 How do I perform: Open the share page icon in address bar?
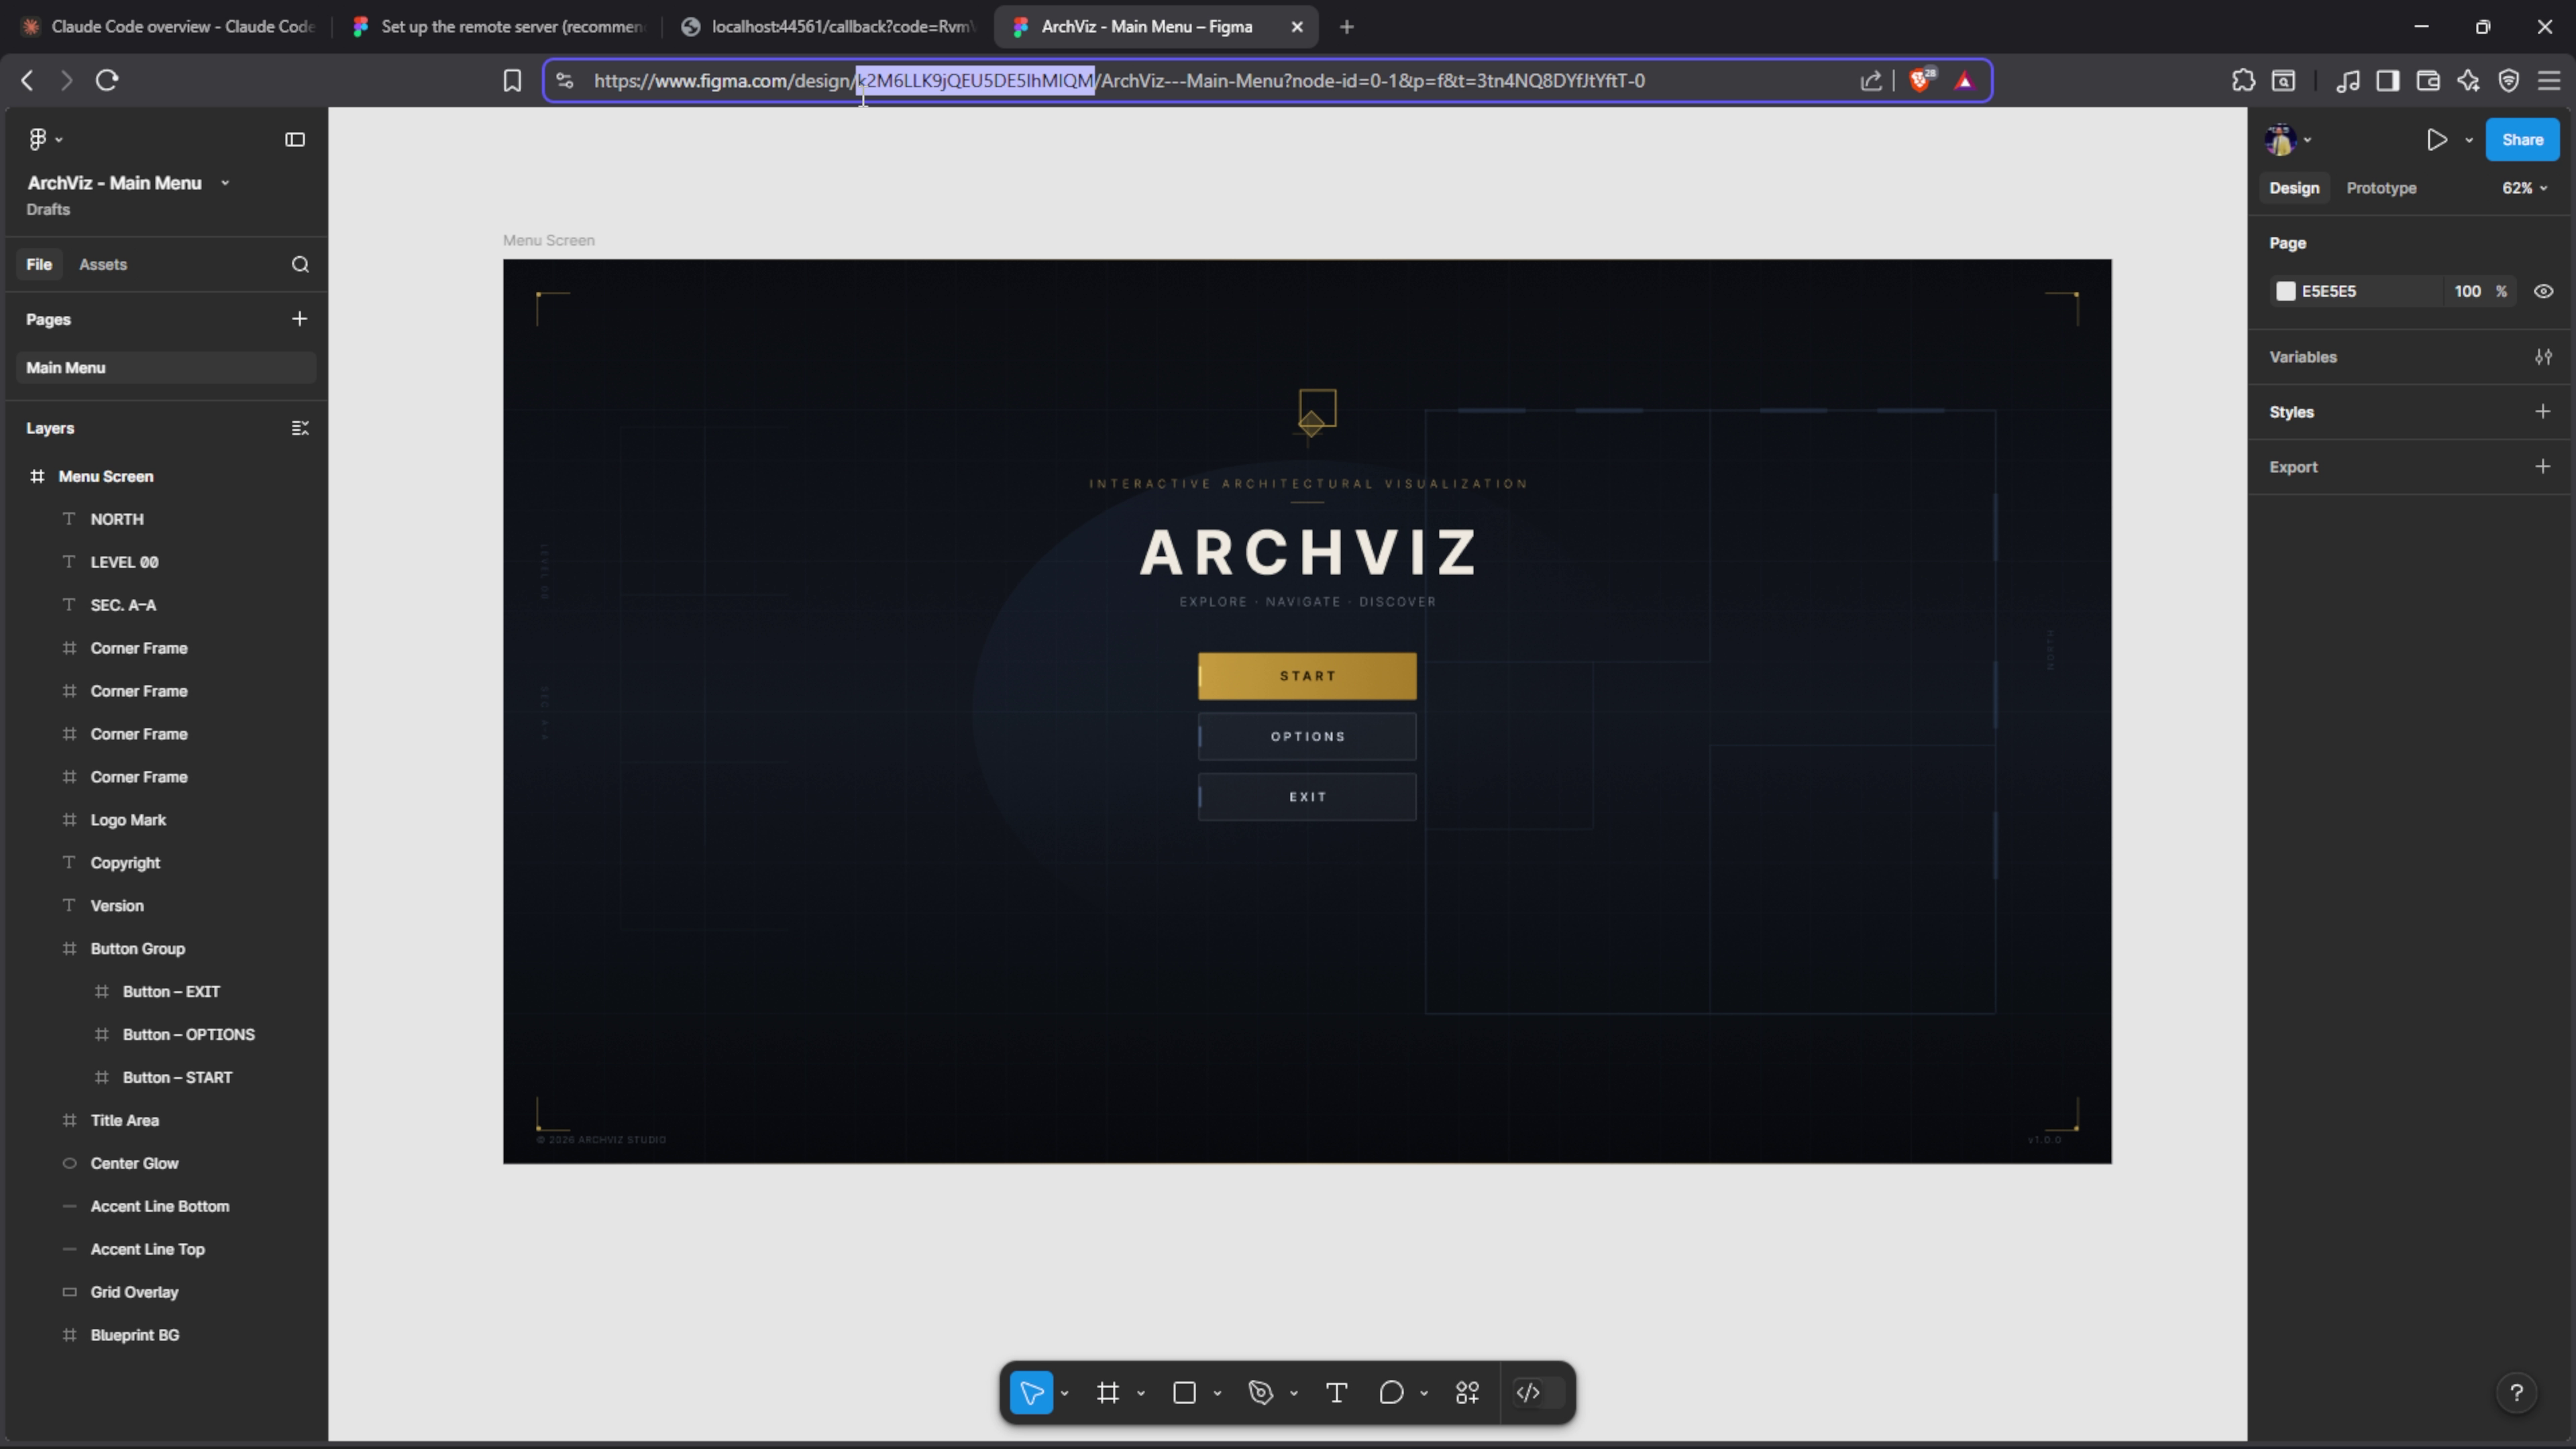point(1870,80)
